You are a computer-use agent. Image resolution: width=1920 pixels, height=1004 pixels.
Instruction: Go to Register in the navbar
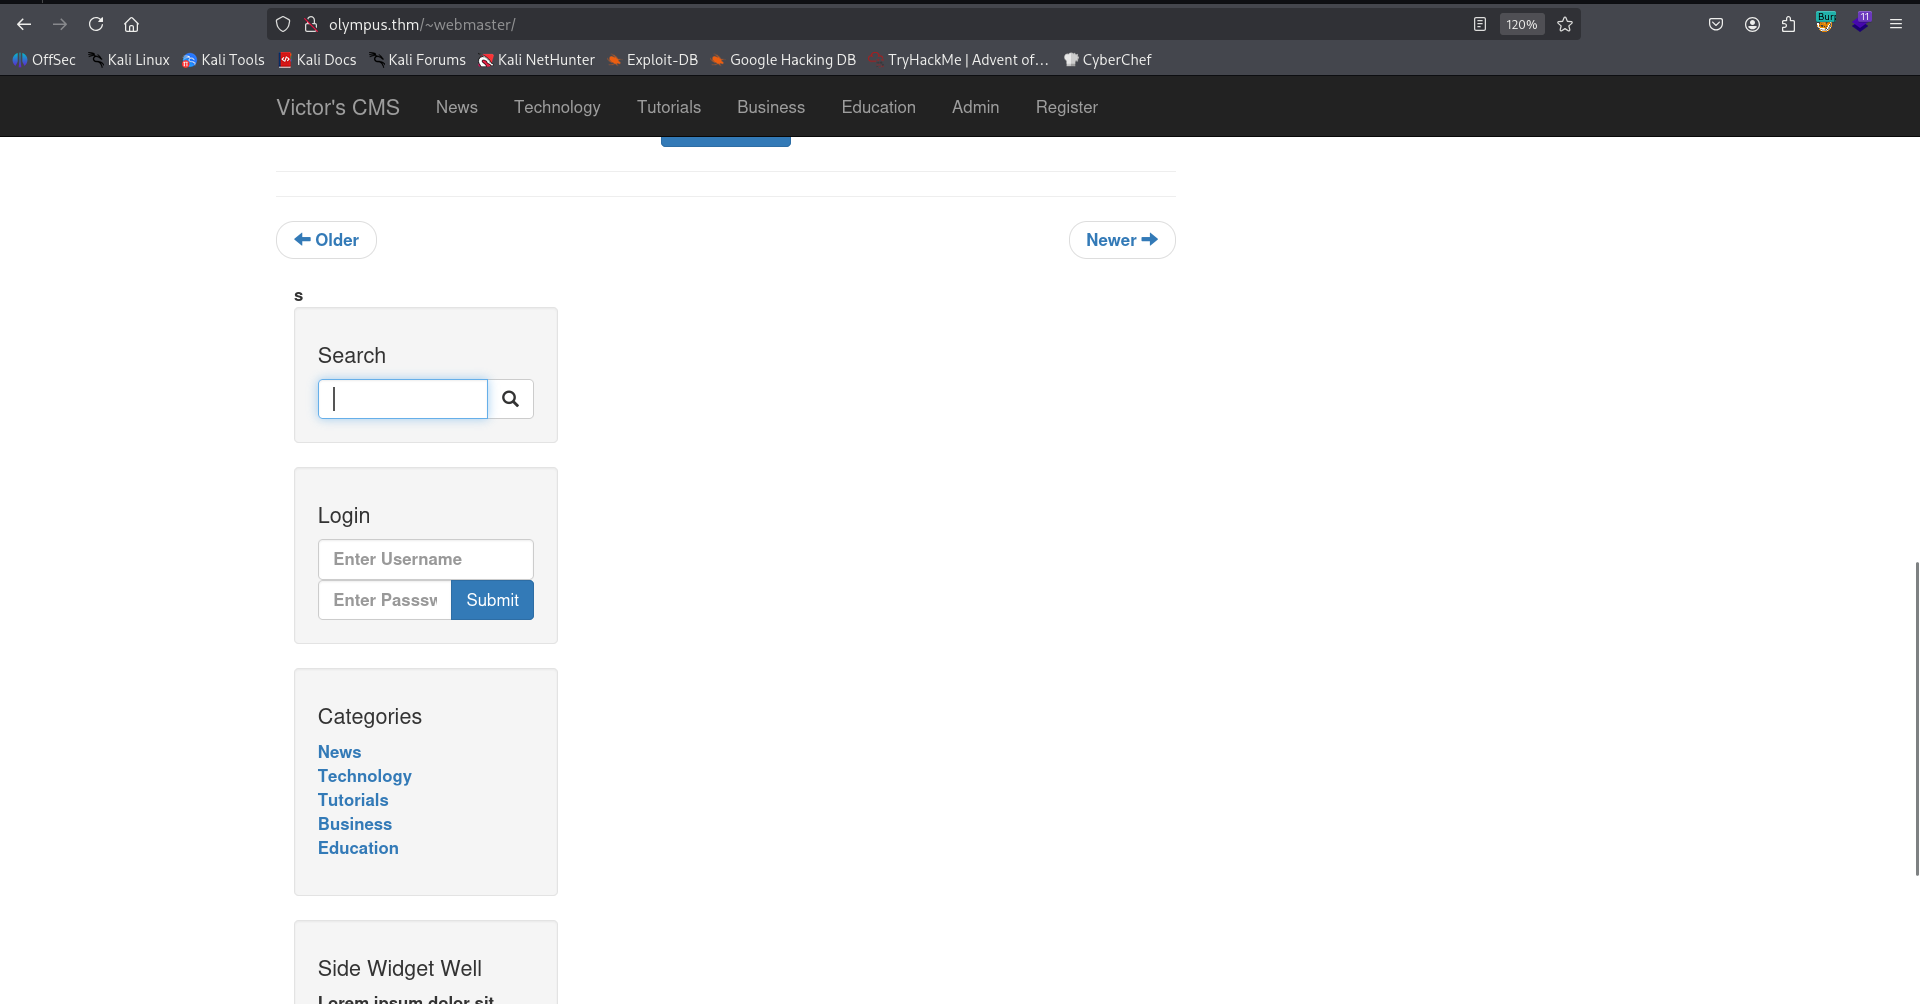coord(1066,107)
